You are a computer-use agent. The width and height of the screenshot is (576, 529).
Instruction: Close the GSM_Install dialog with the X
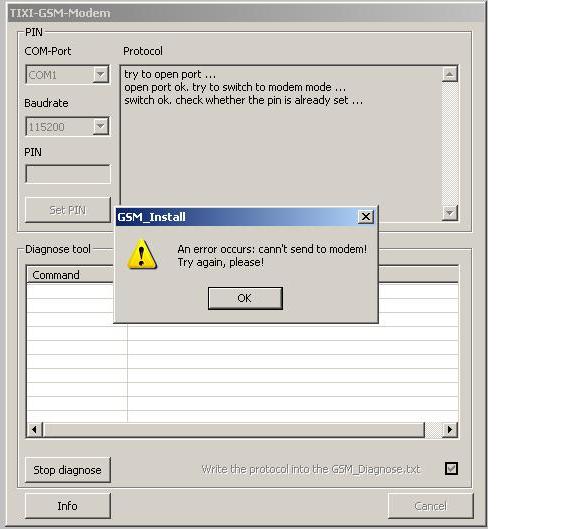click(366, 217)
